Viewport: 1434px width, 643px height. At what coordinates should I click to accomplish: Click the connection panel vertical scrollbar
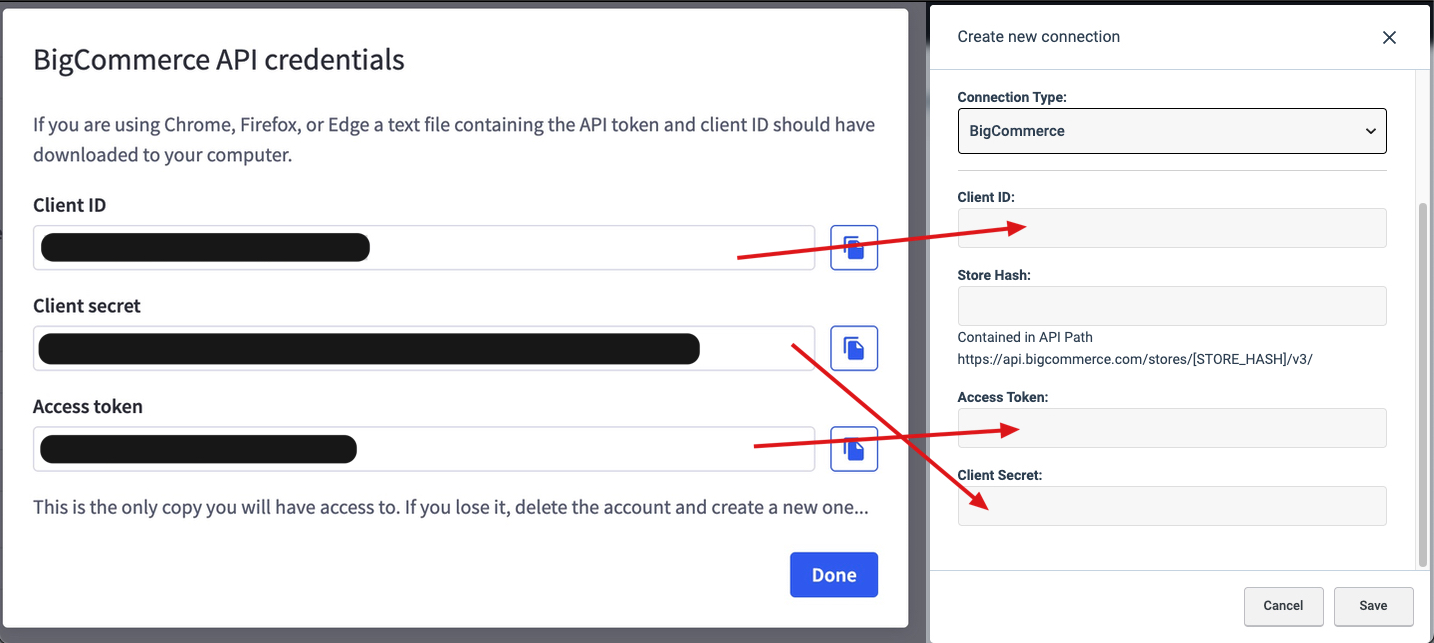point(1423,383)
